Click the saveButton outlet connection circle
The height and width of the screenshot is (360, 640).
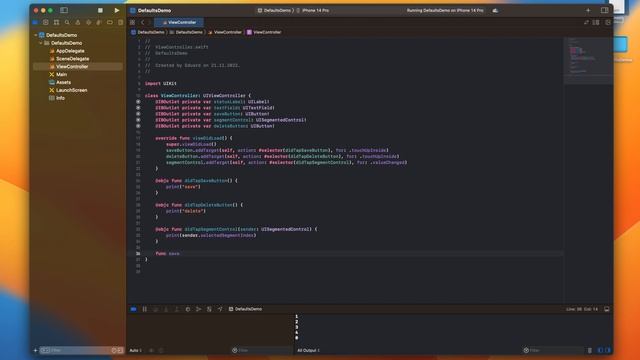138,114
